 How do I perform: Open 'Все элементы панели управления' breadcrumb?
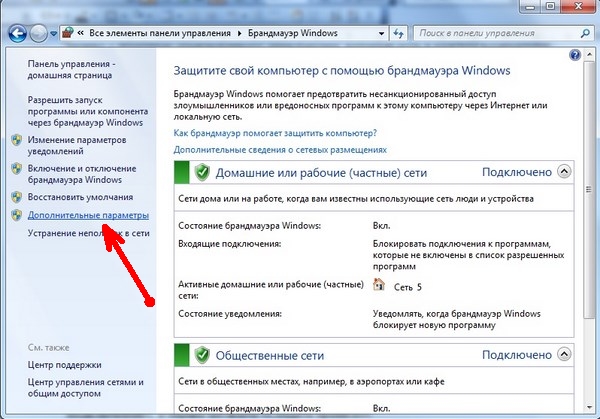click(x=160, y=33)
